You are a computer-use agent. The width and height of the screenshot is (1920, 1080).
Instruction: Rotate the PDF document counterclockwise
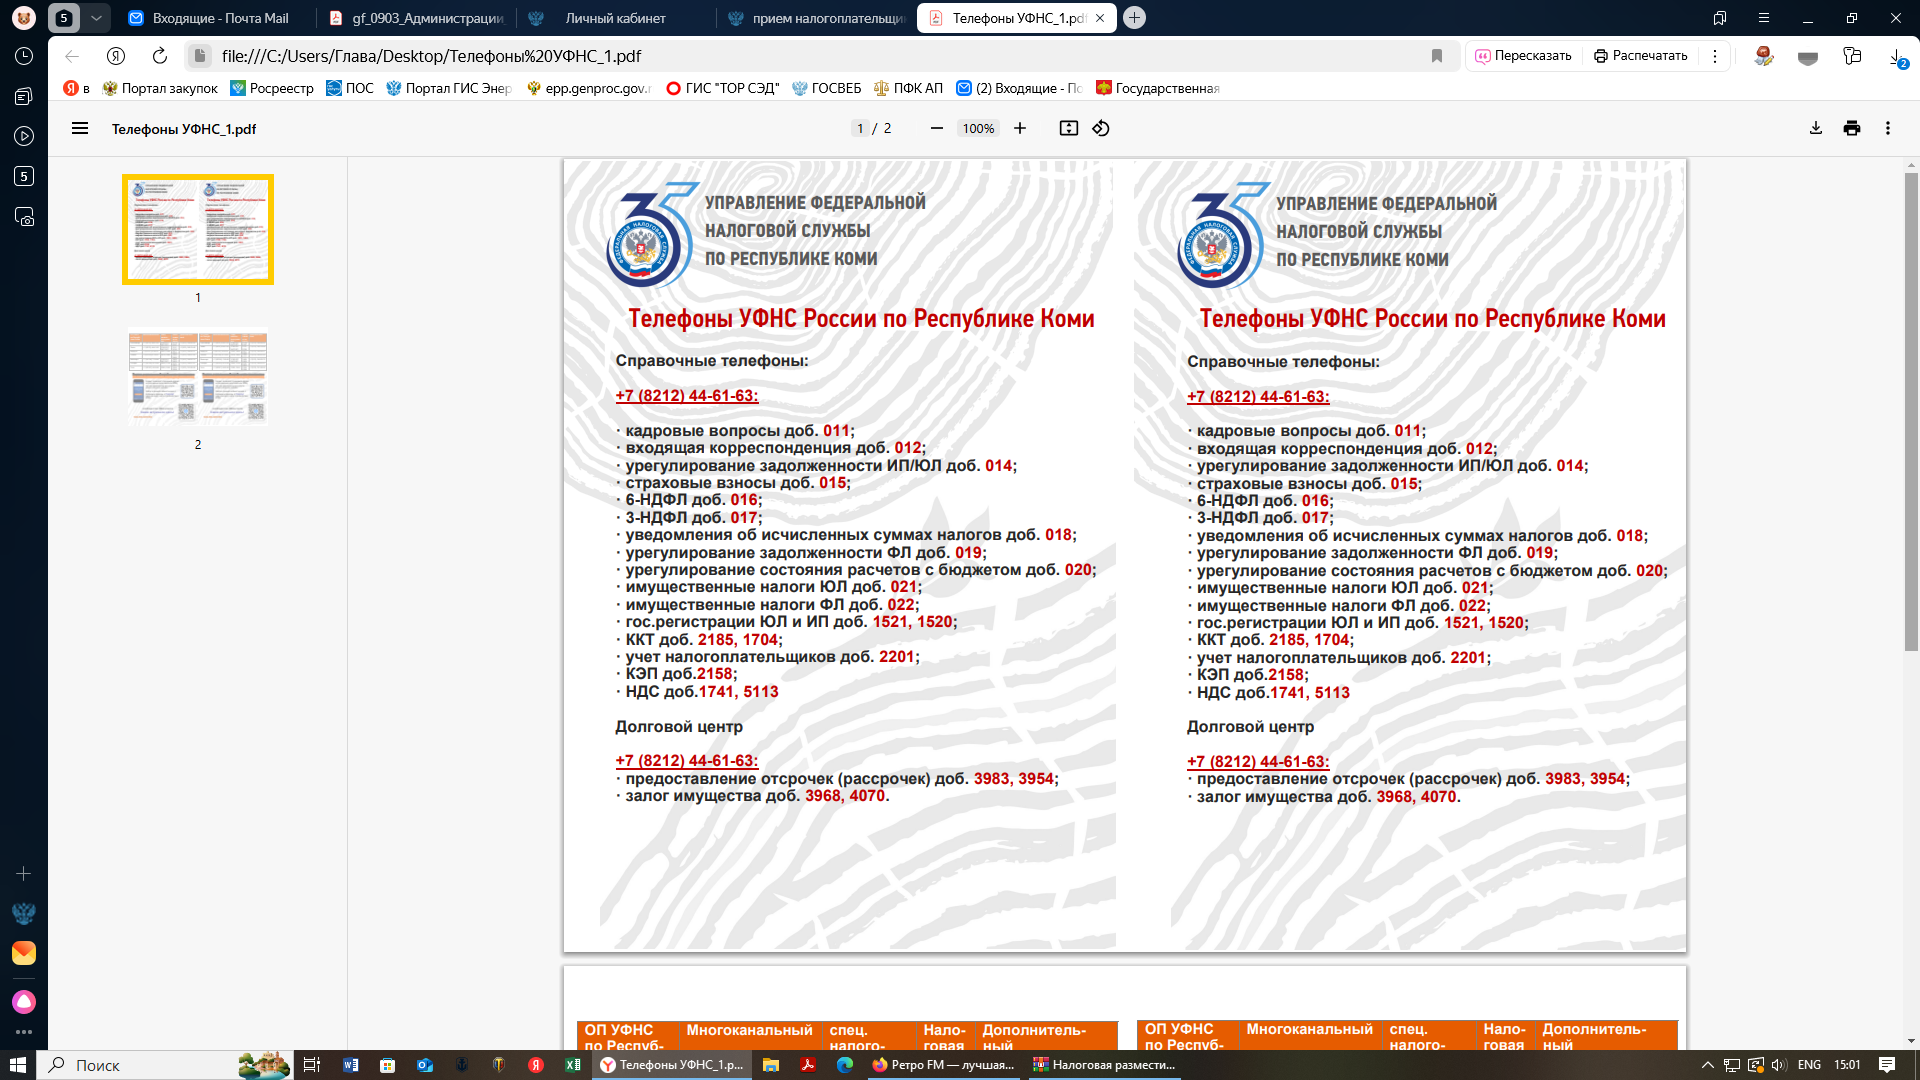click(1101, 128)
